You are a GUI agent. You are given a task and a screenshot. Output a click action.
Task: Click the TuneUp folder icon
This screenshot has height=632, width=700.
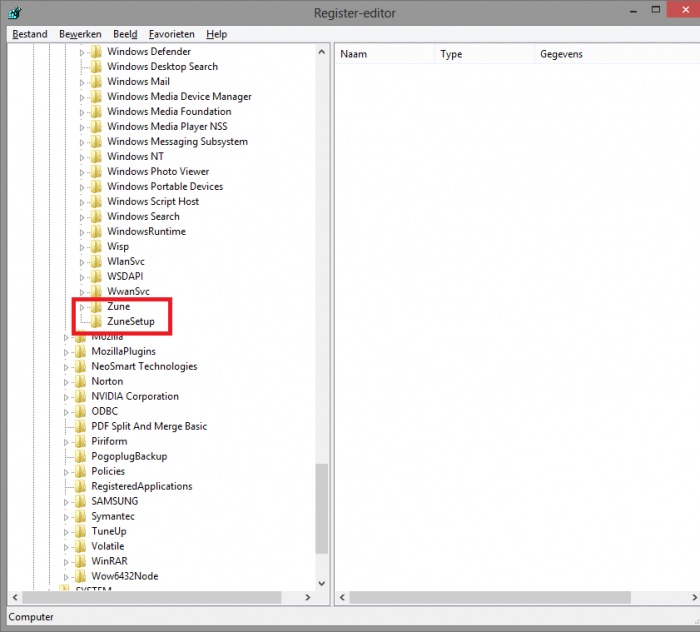(x=80, y=532)
